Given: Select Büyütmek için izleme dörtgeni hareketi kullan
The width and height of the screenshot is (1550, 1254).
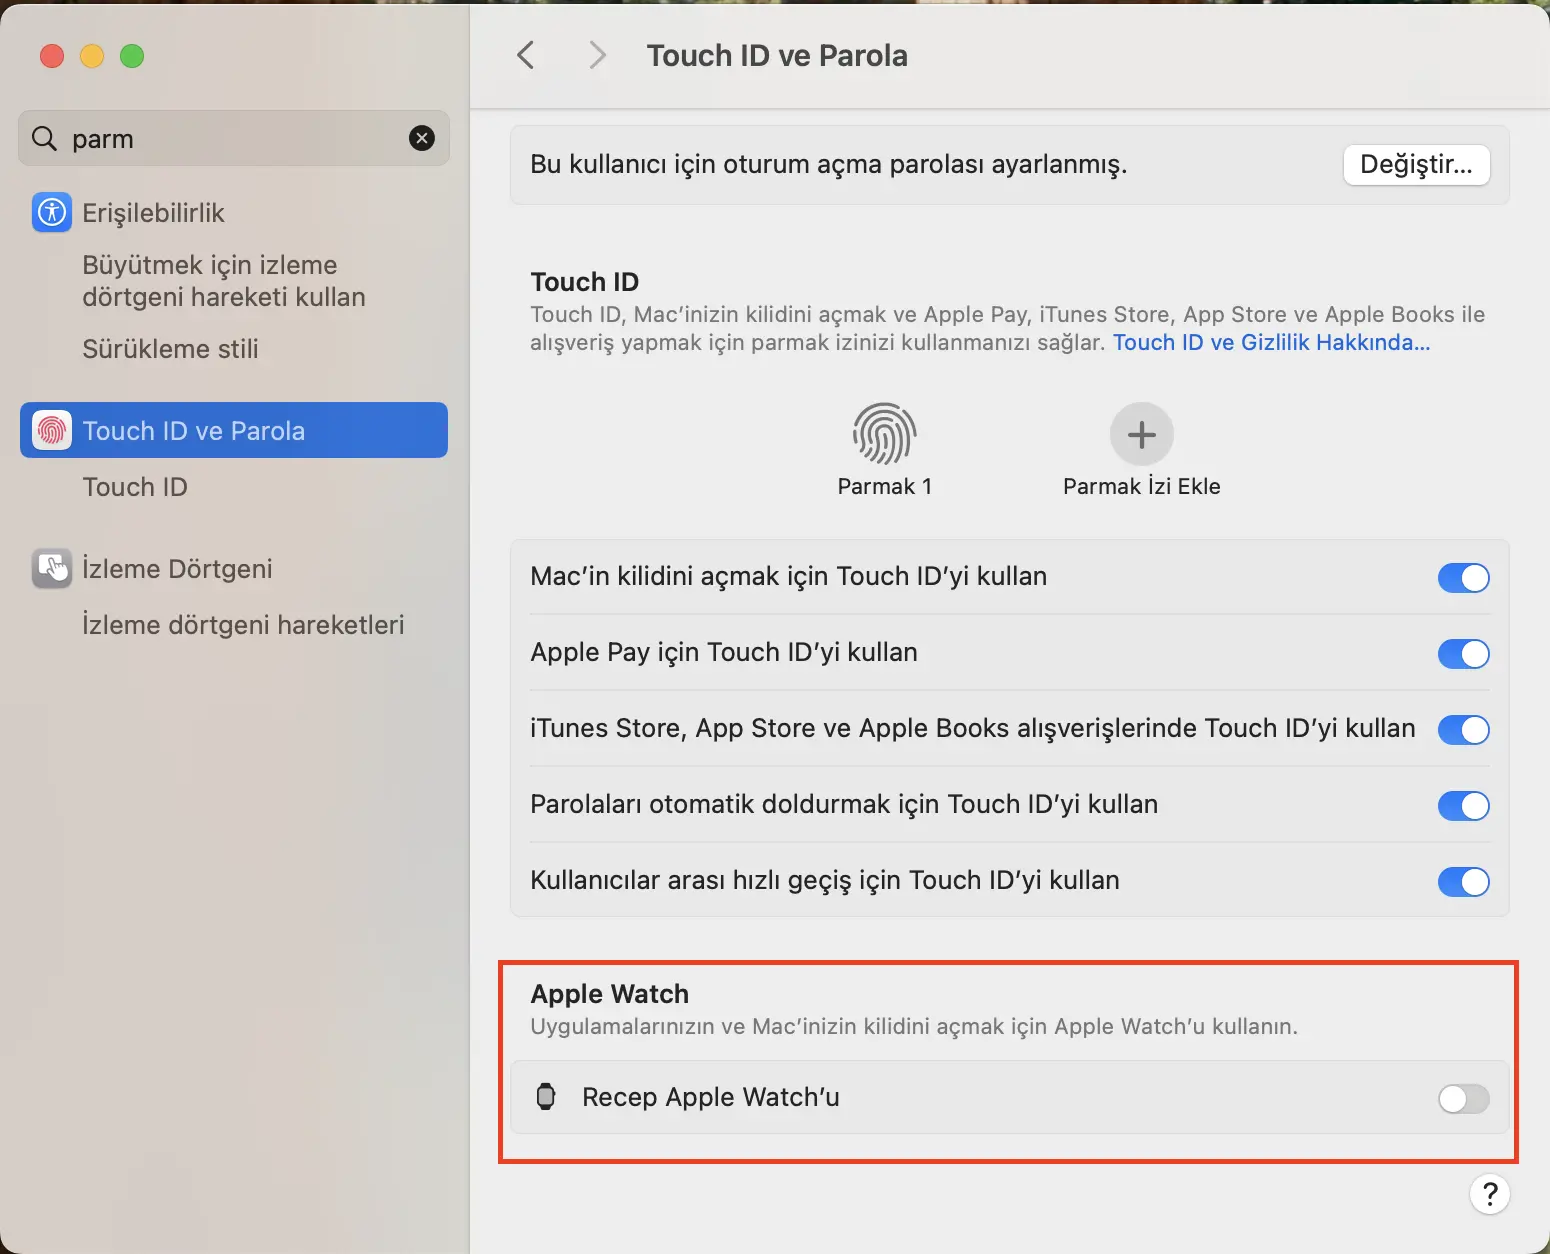Looking at the screenshot, I should point(224,281).
